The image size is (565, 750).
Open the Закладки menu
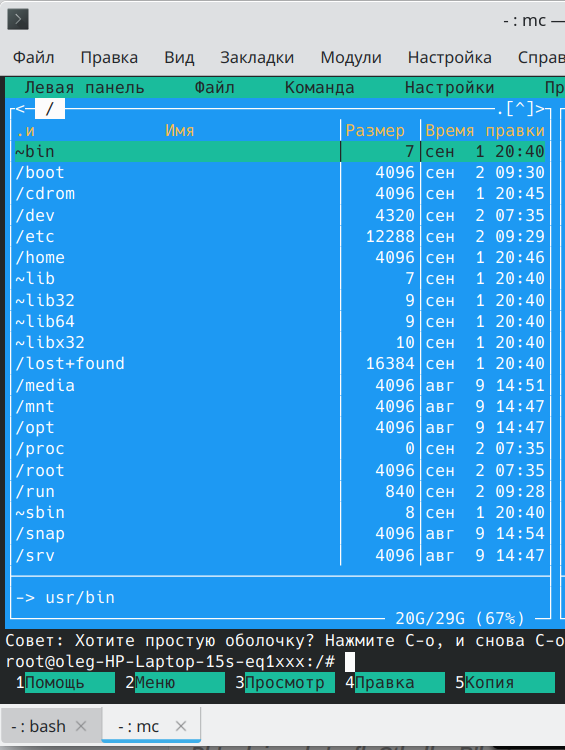pyautogui.click(x=257, y=57)
